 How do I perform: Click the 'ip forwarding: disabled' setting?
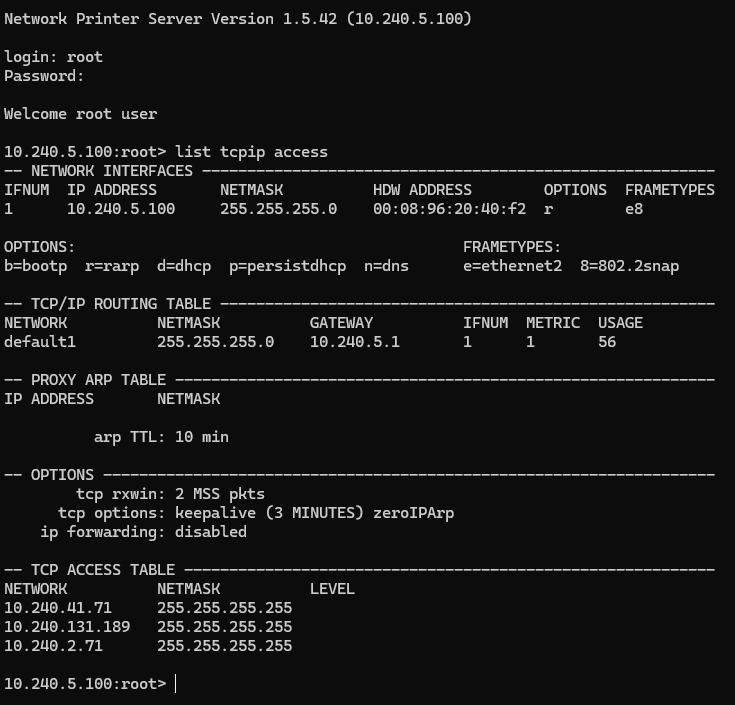(143, 532)
